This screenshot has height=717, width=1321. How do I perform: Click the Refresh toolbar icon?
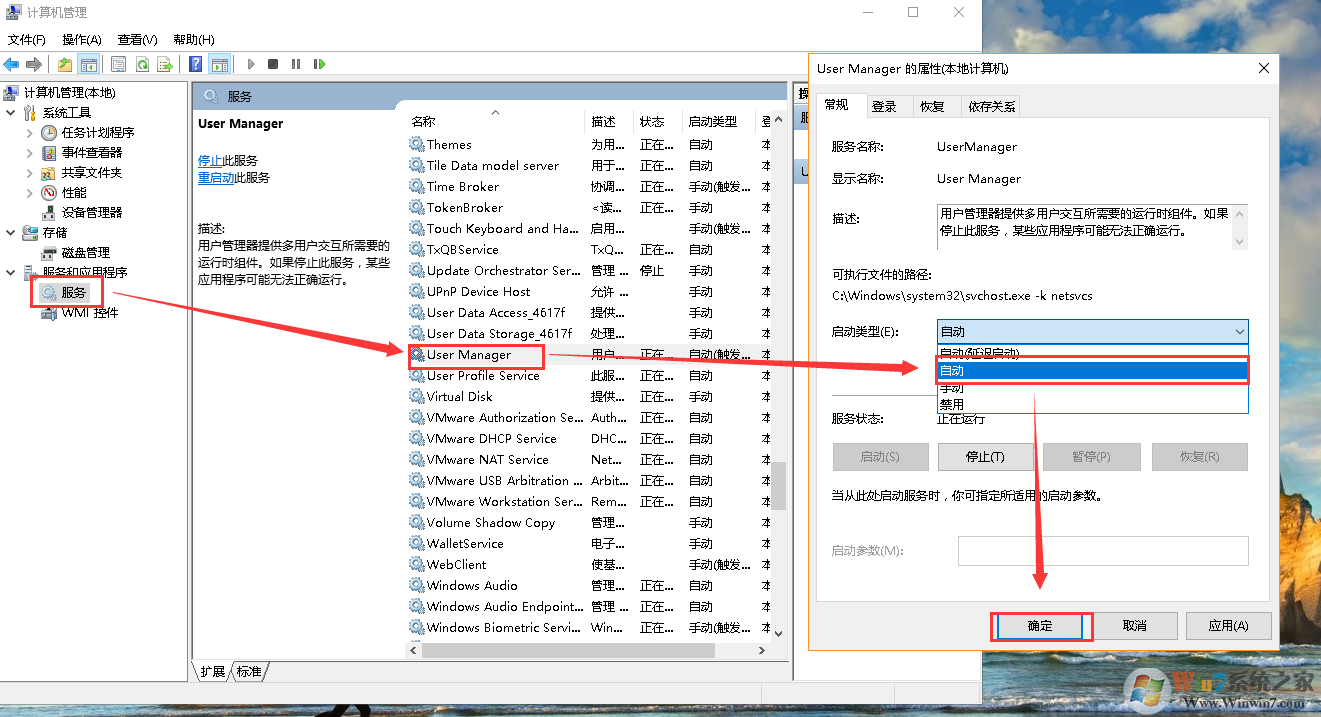(142, 64)
